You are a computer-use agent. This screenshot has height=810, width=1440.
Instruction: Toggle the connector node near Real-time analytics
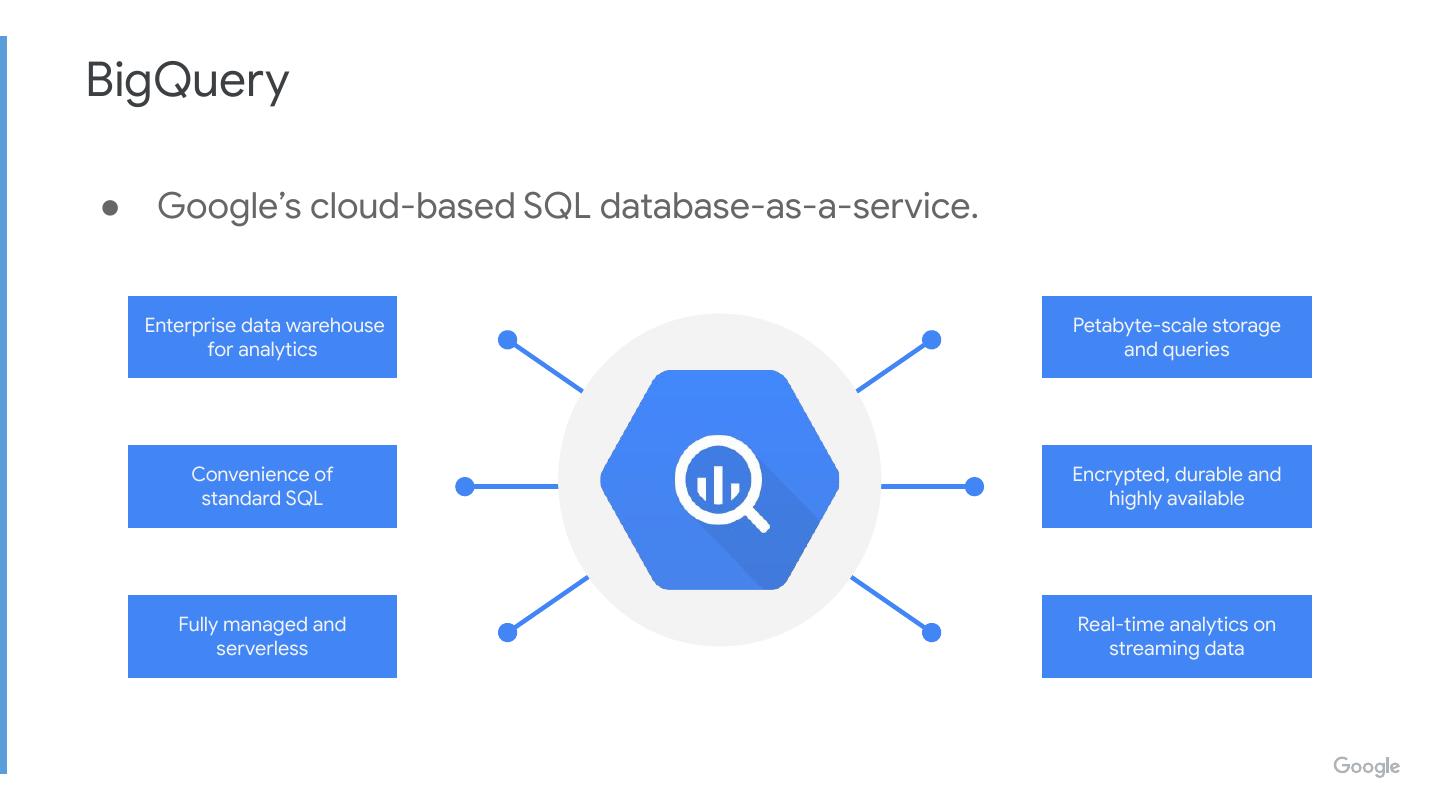(x=931, y=631)
